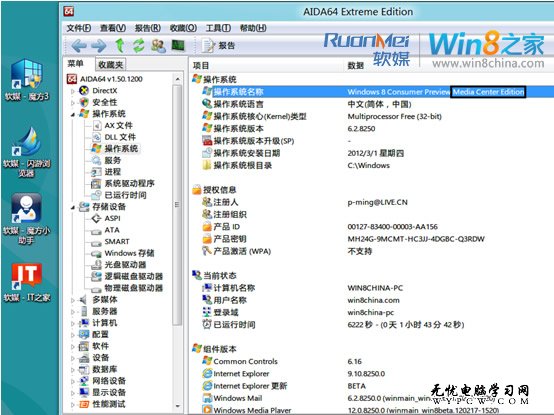Open the 查看(V) menu

point(113,28)
